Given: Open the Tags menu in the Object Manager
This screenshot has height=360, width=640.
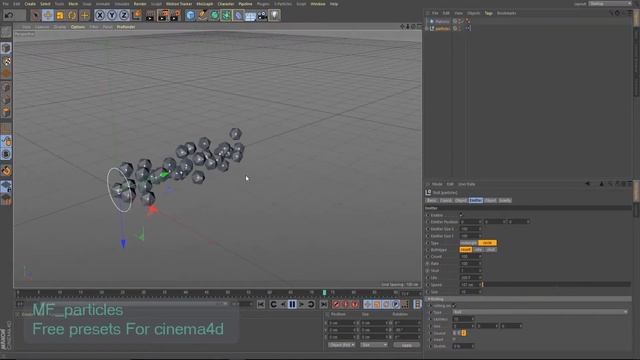Looking at the screenshot, I should coord(489,13).
